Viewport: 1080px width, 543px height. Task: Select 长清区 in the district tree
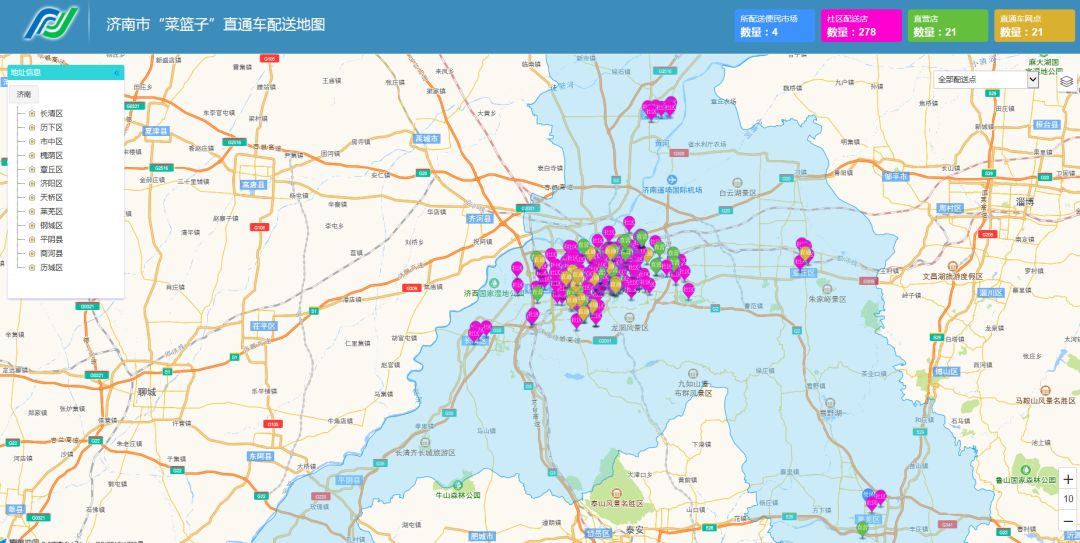51,114
